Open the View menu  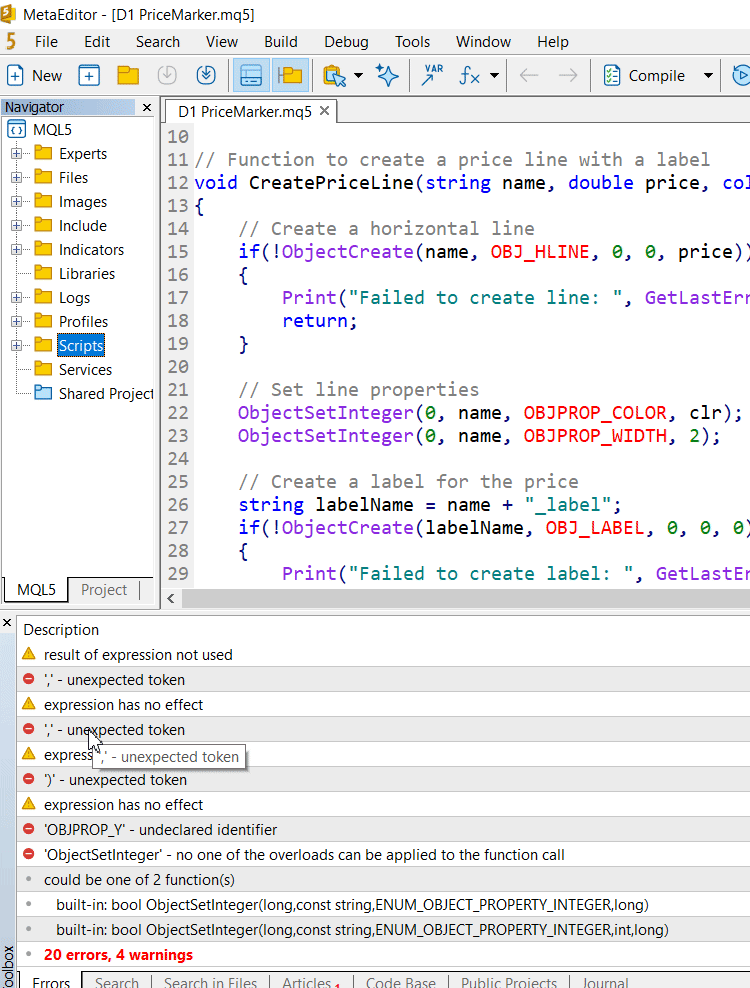click(222, 42)
